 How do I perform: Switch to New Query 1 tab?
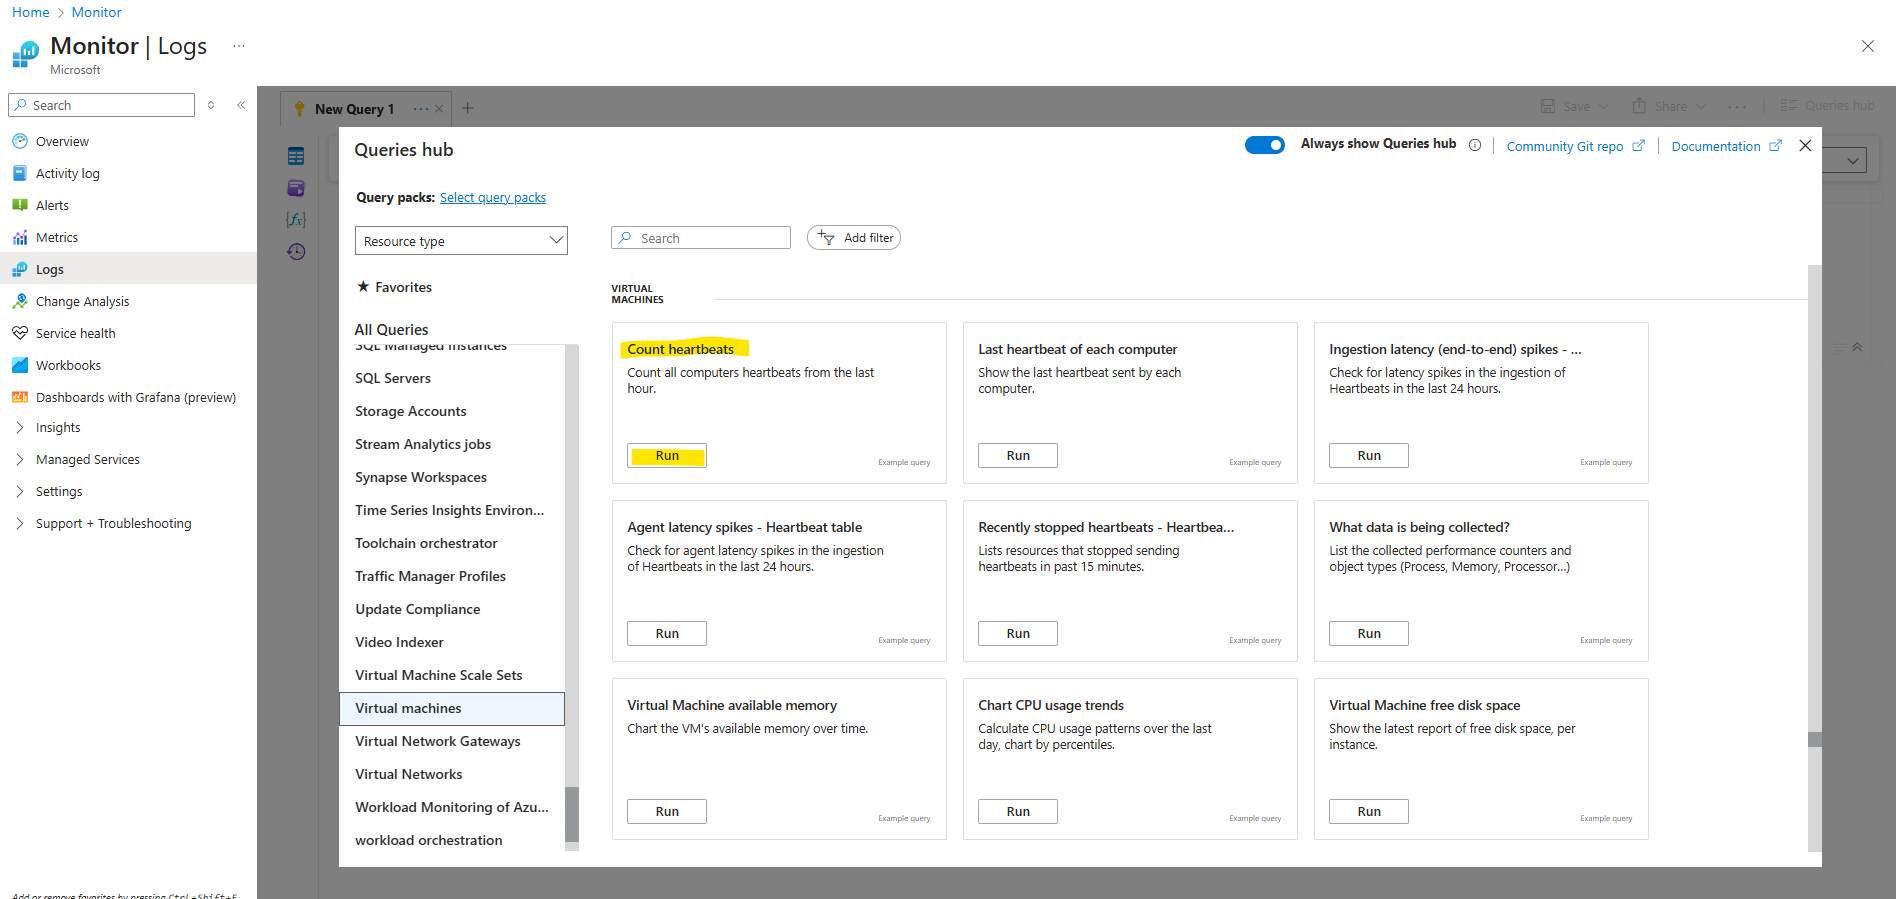(354, 109)
